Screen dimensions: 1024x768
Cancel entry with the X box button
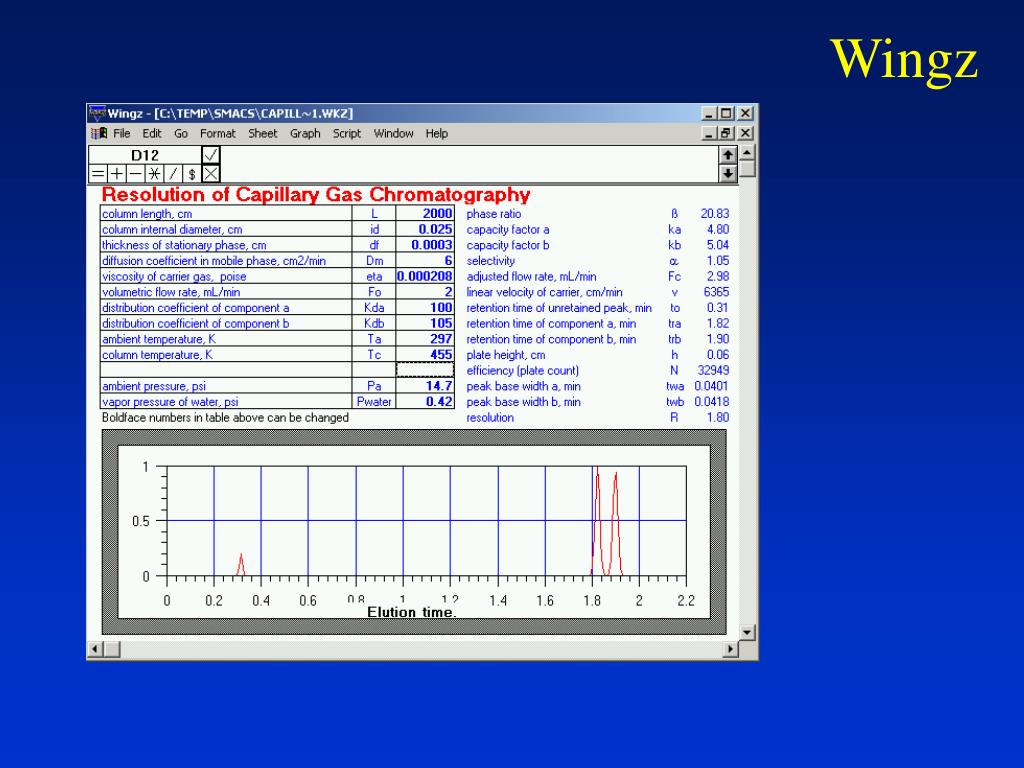pyautogui.click(x=211, y=174)
